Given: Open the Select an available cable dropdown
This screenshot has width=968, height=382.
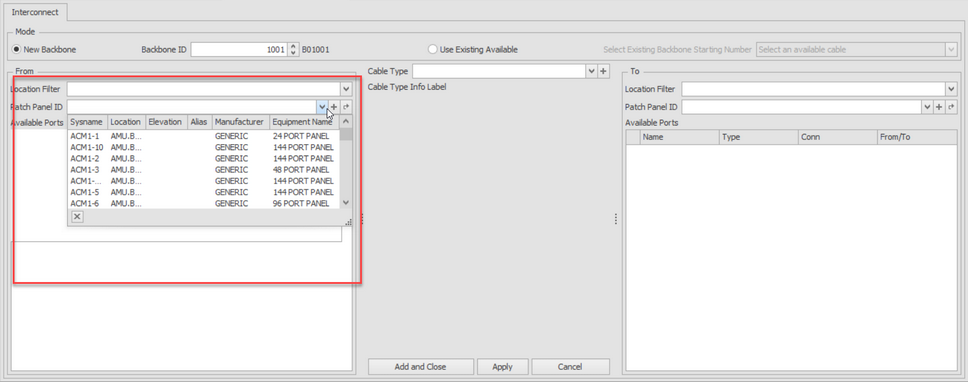Looking at the screenshot, I should [x=951, y=49].
